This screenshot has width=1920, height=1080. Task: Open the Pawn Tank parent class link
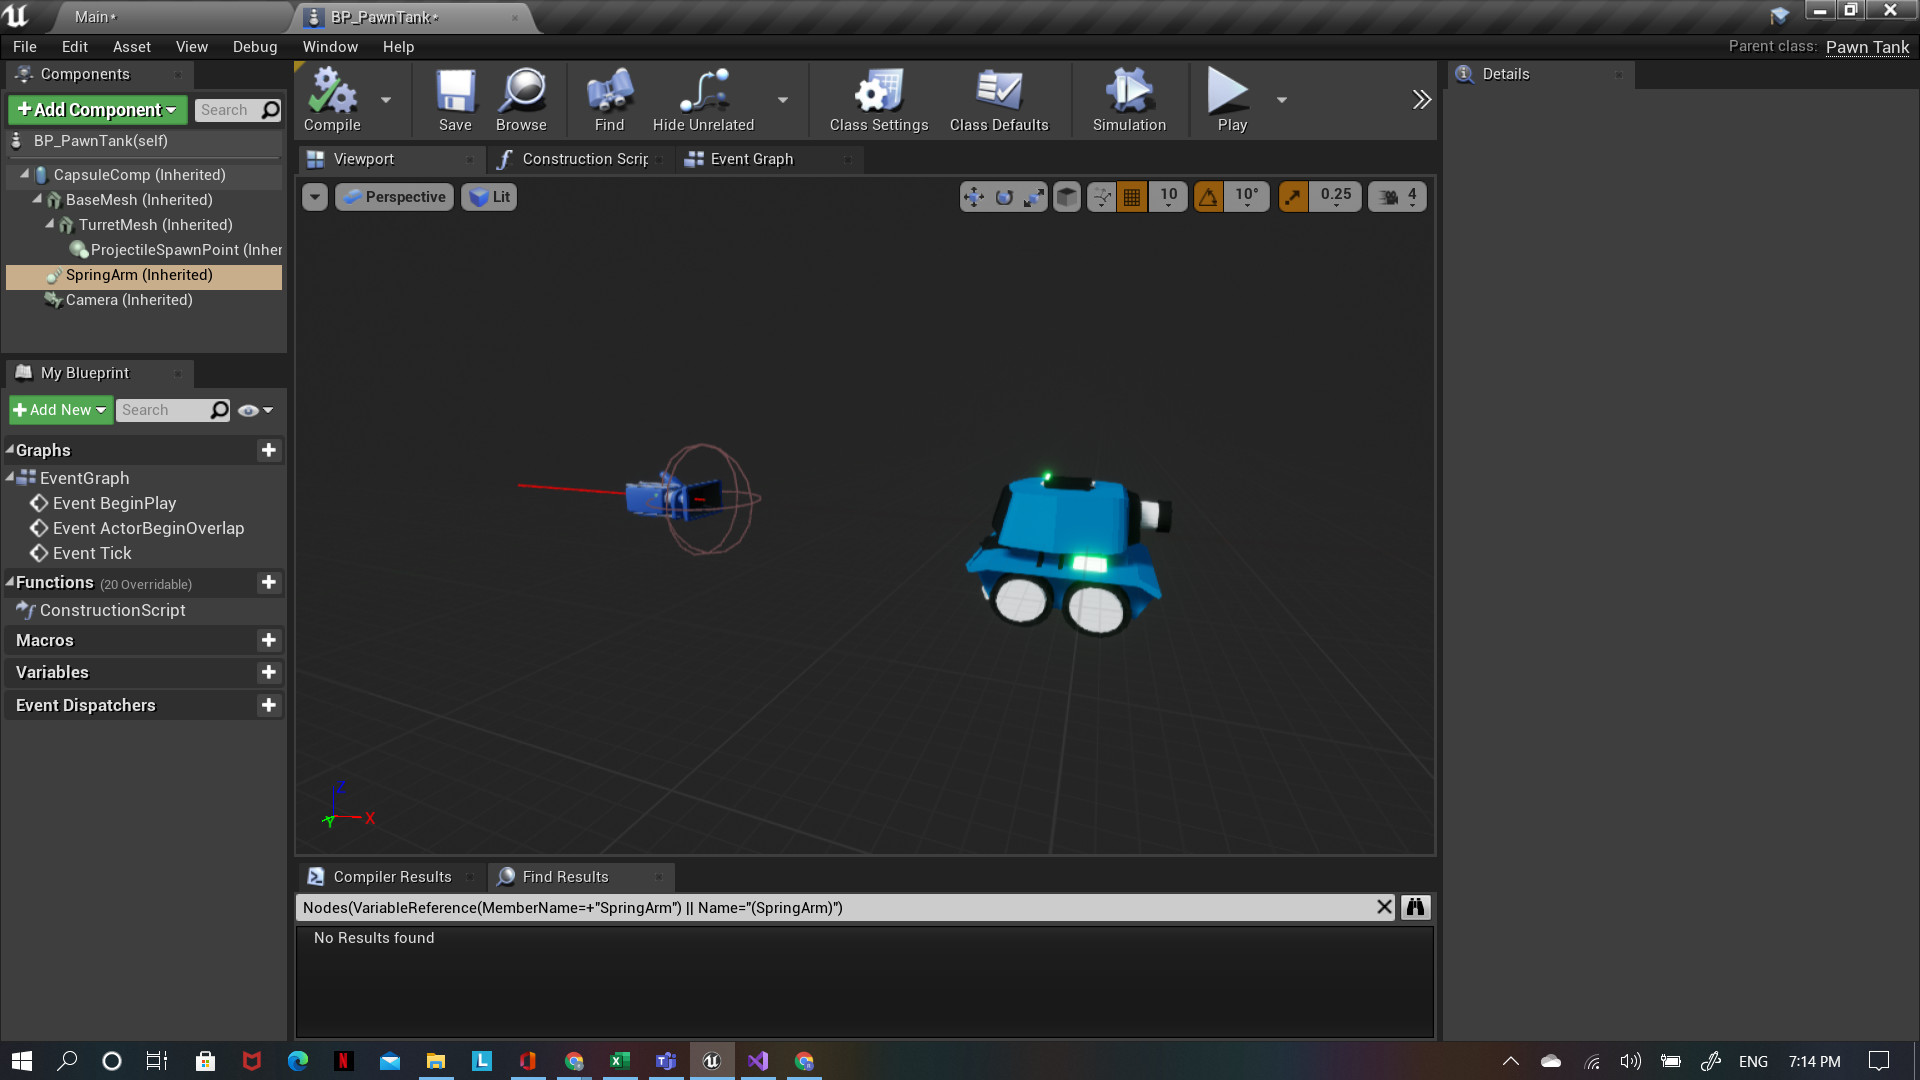tap(1866, 47)
